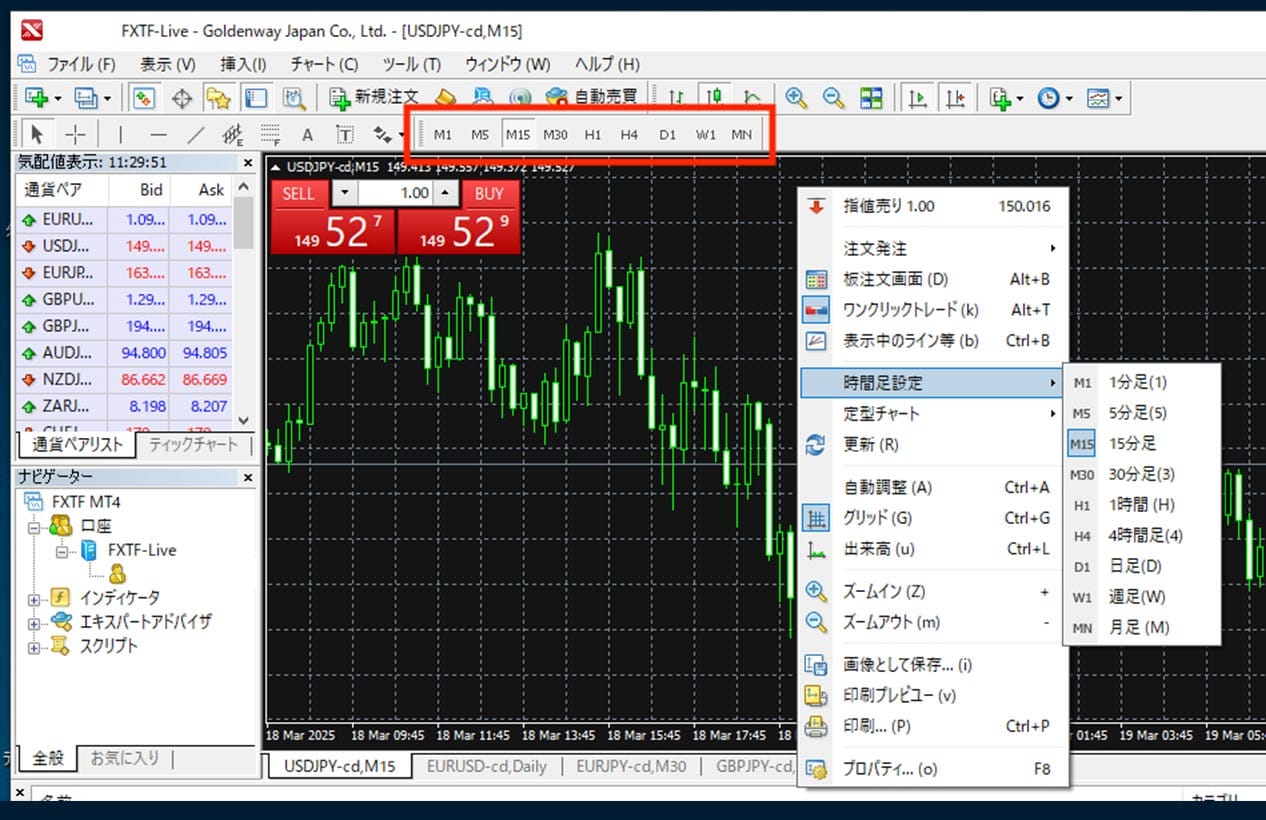This screenshot has width=1266, height=820.
Task: Expand the エキスパートアドバイザ tree node
Action: (34, 622)
